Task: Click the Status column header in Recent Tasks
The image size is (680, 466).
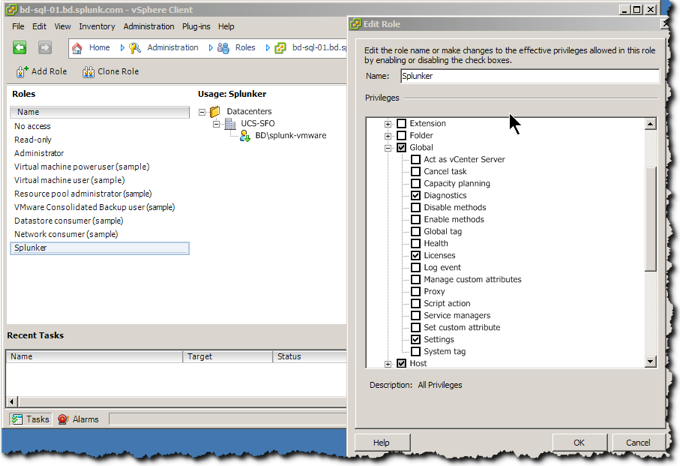Action: [309, 356]
